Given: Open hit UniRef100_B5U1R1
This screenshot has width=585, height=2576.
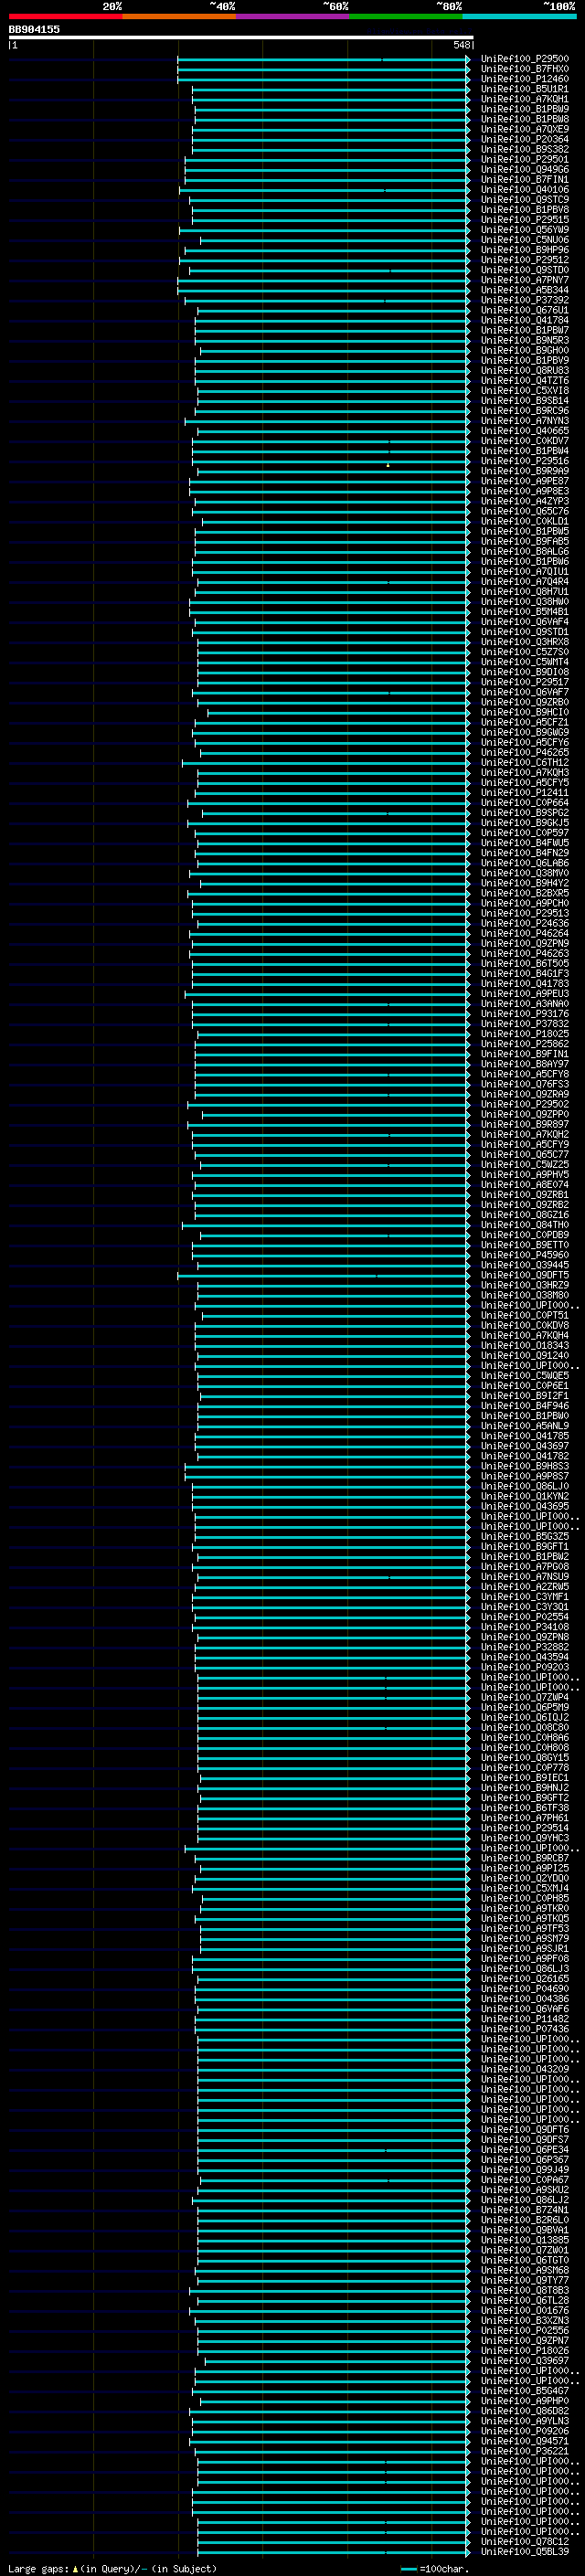Looking at the screenshot, I should pos(524,89).
